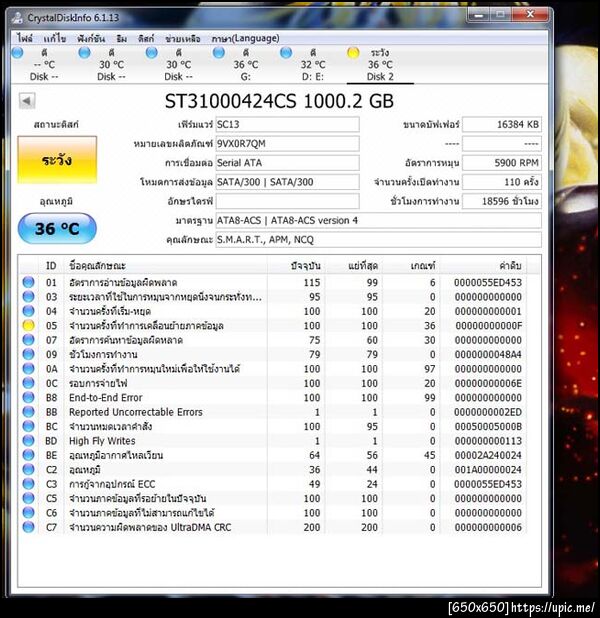Click the ค่าดิบ (Raw value) column header
The image size is (600, 618).
pos(483,266)
